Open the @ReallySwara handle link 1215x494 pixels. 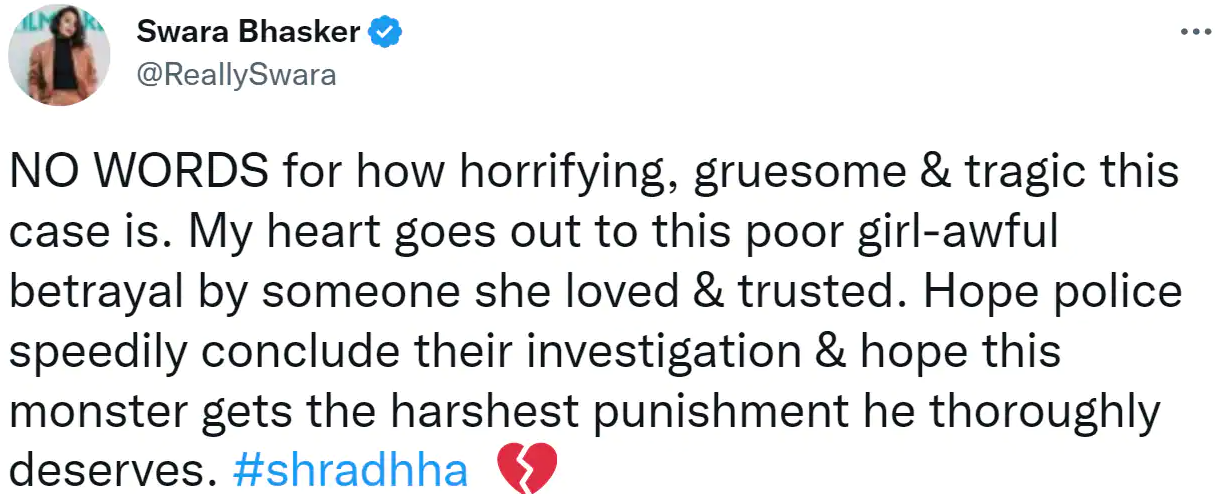click(235, 76)
